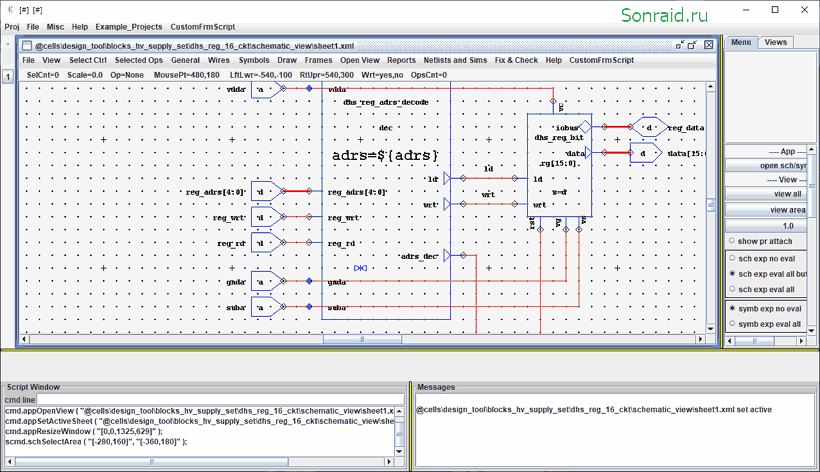820x472 pixels.
Task: Click the open sch/sym button
Action: click(767, 165)
